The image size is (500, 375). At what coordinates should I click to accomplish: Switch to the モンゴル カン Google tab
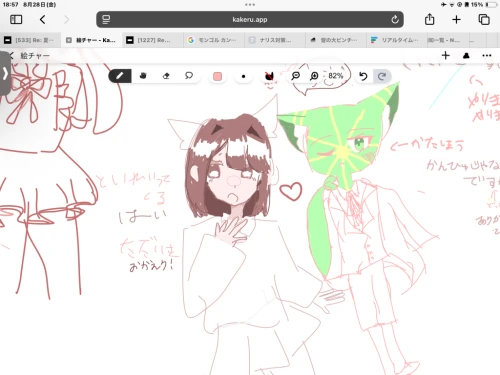pos(214,40)
